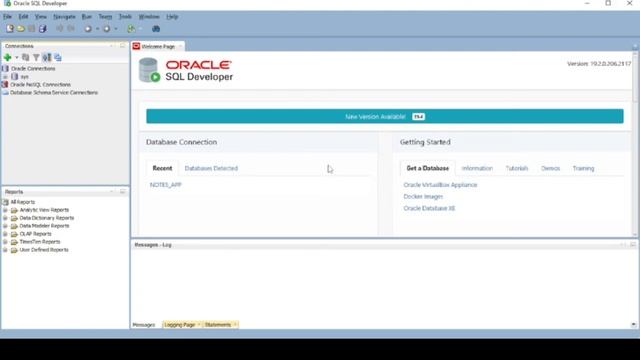
Task: Click the Undo toolbar icon
Action: pos(60,29)
